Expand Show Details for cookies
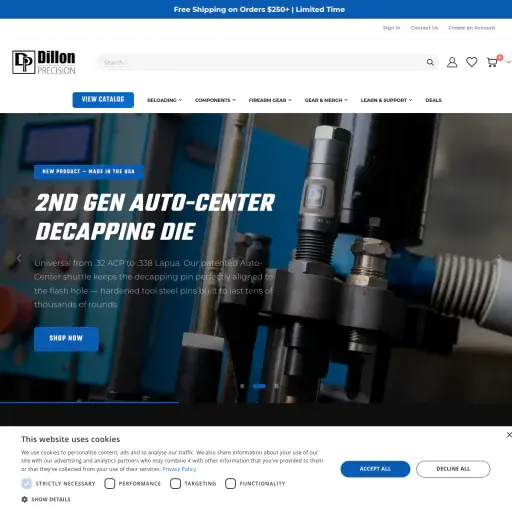 [51, 499]
